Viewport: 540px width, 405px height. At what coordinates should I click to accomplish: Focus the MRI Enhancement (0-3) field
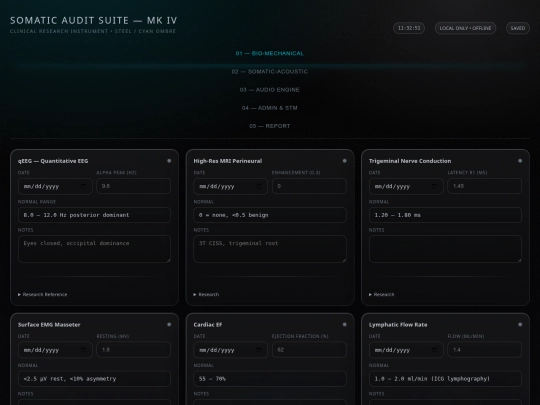click(309, 186)
